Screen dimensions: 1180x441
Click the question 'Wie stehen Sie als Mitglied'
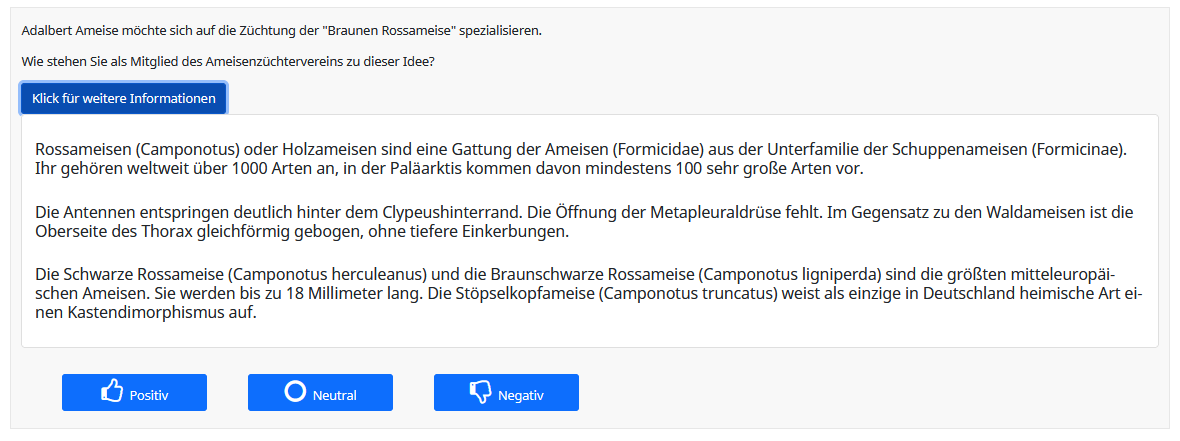[x=228, y=62]
